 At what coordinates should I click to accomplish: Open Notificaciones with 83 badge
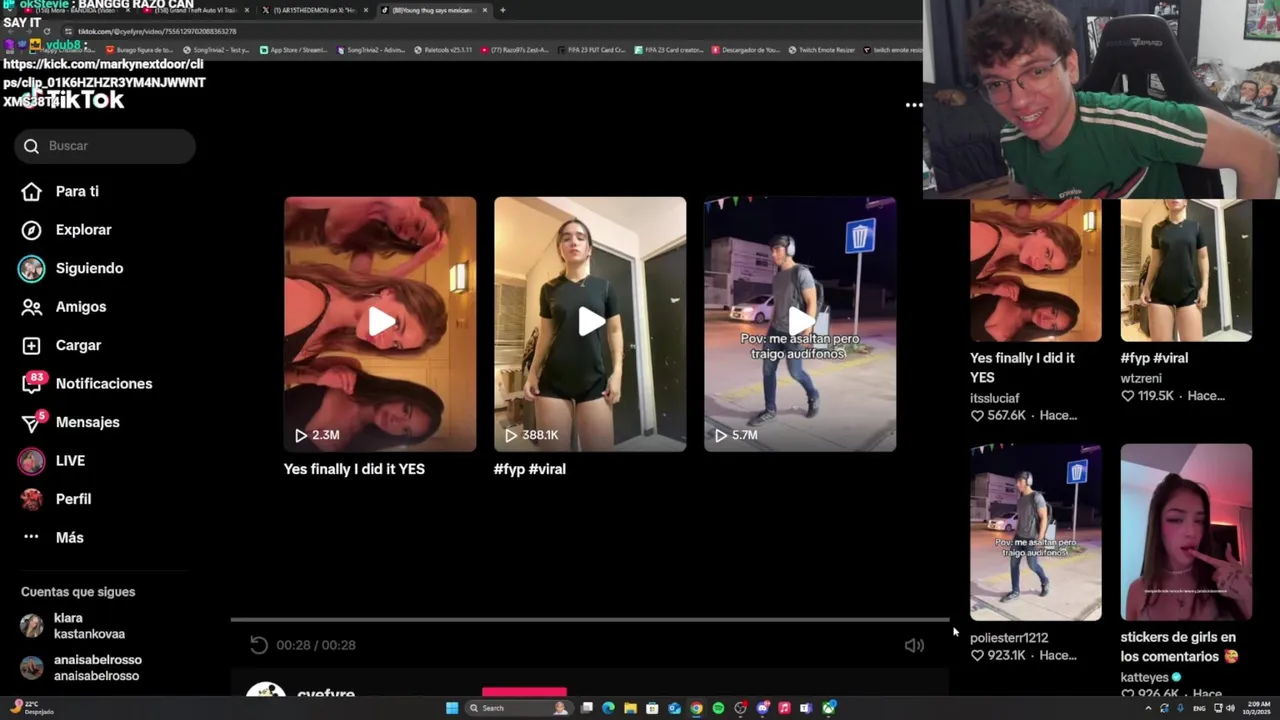coord(88,384)
